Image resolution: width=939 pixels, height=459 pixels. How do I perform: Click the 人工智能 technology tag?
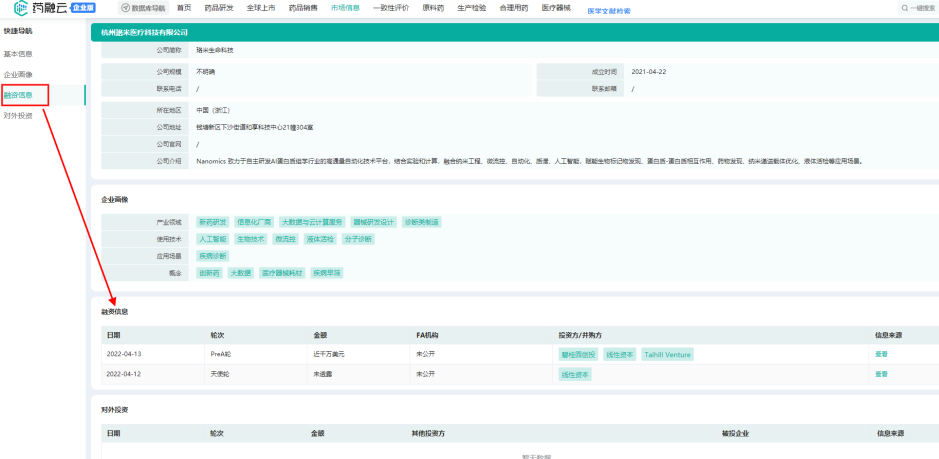213,238
